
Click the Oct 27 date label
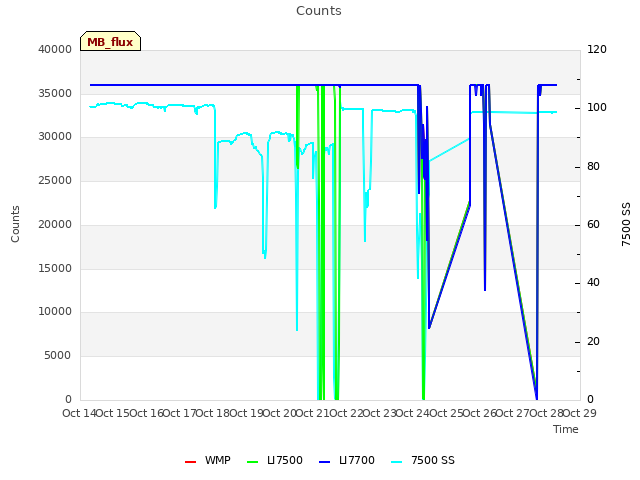[x=513, y=413]
